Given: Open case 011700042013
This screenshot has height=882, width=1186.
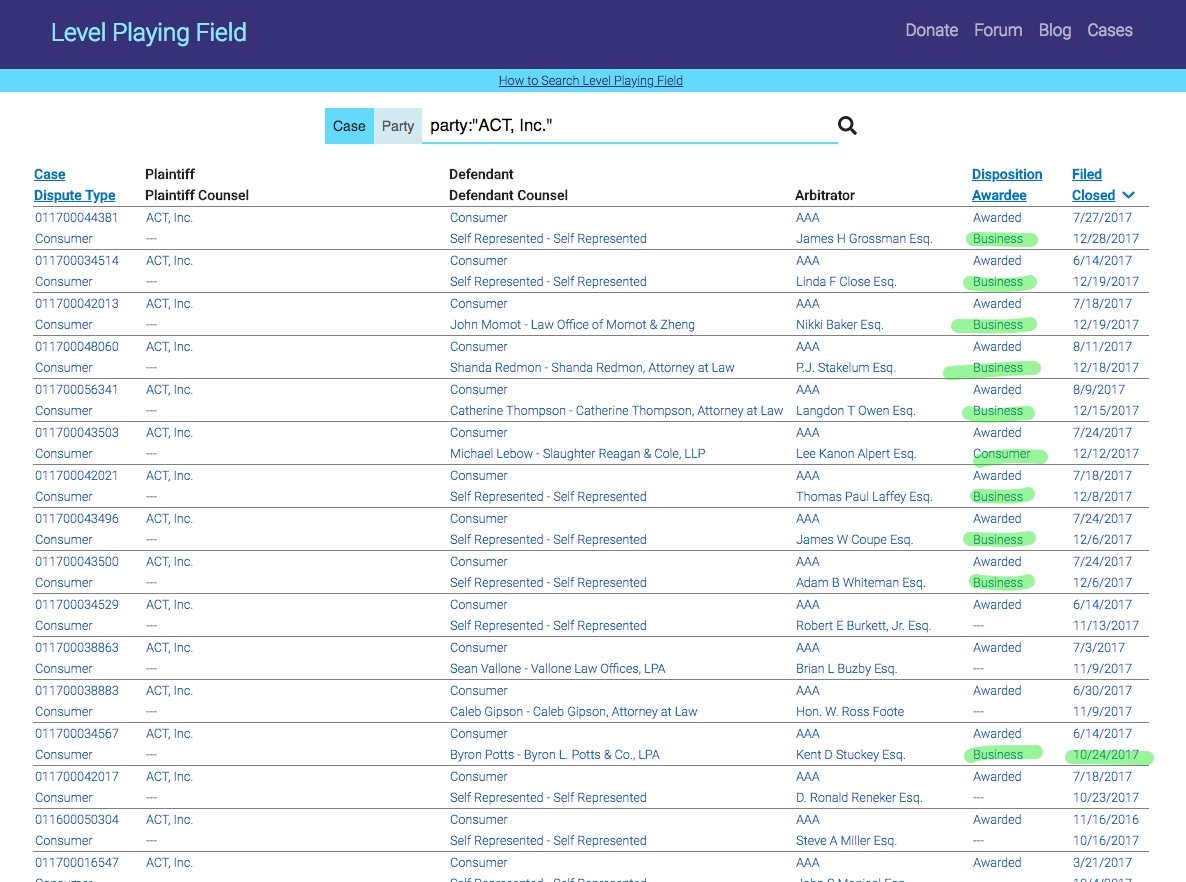Looking at the screenshot, I should (x=76, y=304).
